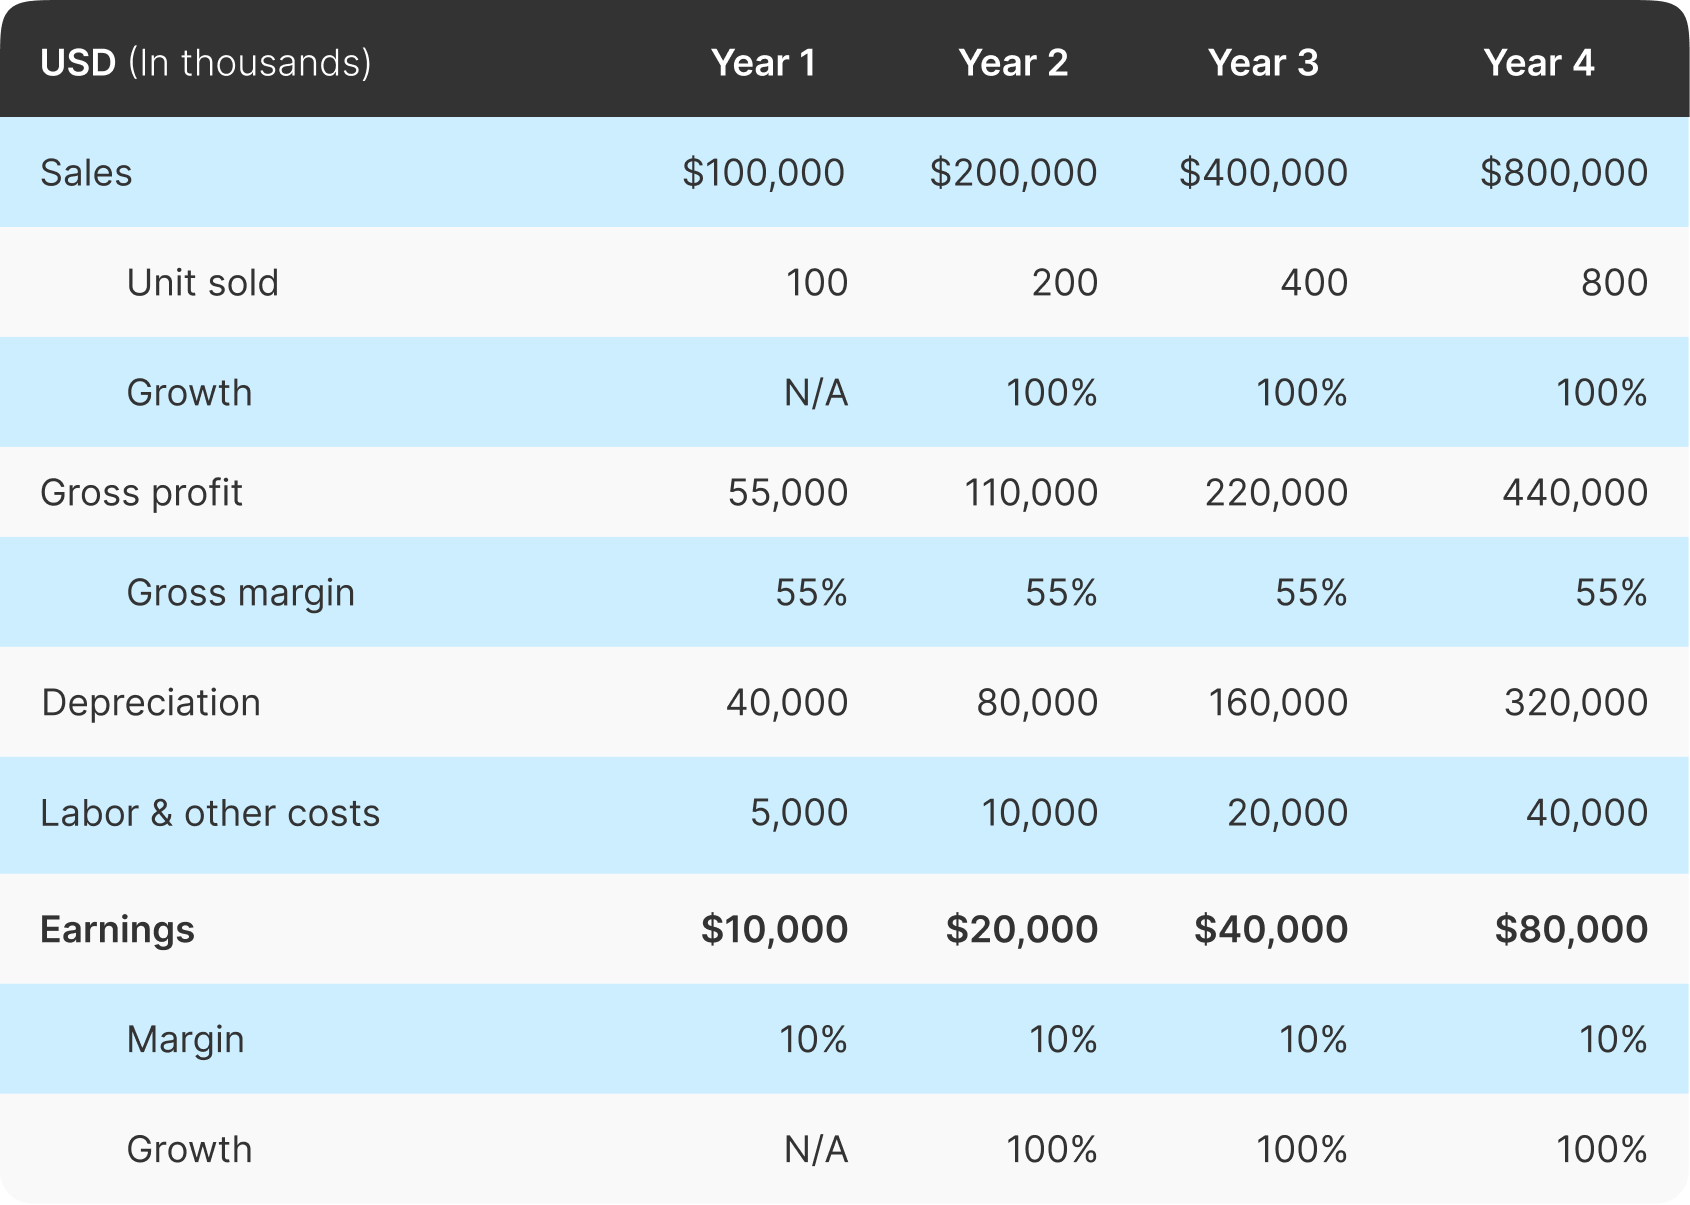
Task: Select the Margin row label
Action: 186,1040
